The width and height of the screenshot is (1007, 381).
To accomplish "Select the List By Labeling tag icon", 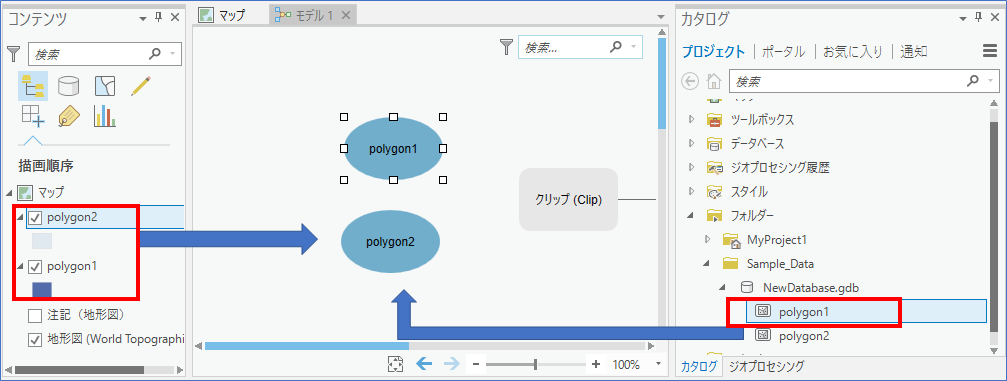I will pos(69,116).
